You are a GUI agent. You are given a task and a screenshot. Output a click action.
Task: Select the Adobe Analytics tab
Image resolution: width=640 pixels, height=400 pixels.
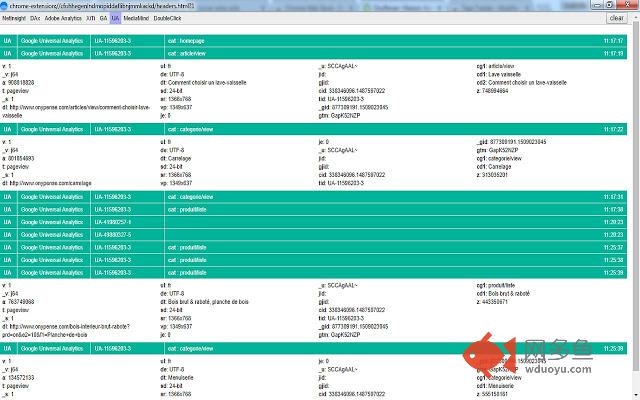(63, 18)
